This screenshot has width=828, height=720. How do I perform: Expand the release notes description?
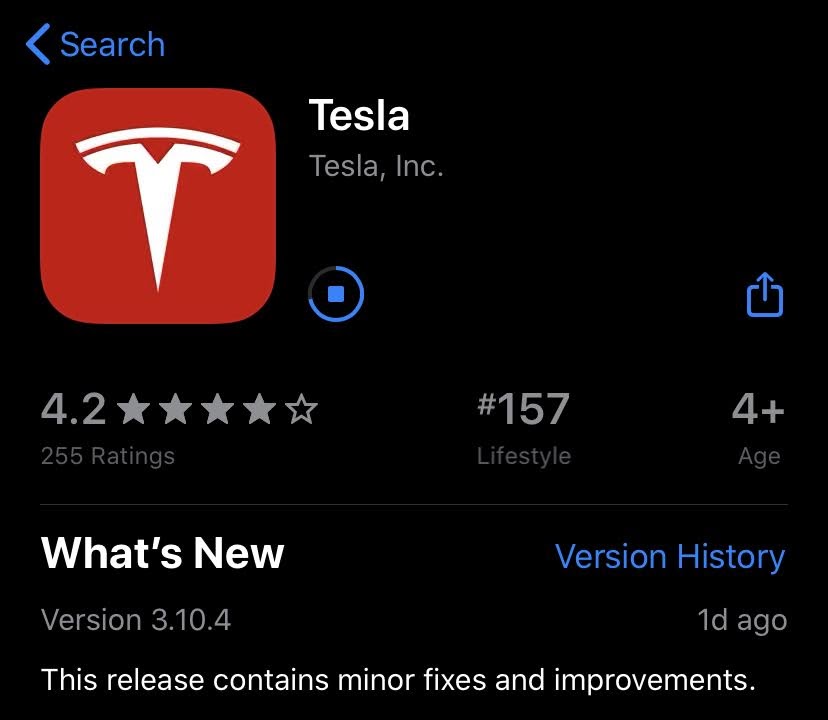point(398,681)
